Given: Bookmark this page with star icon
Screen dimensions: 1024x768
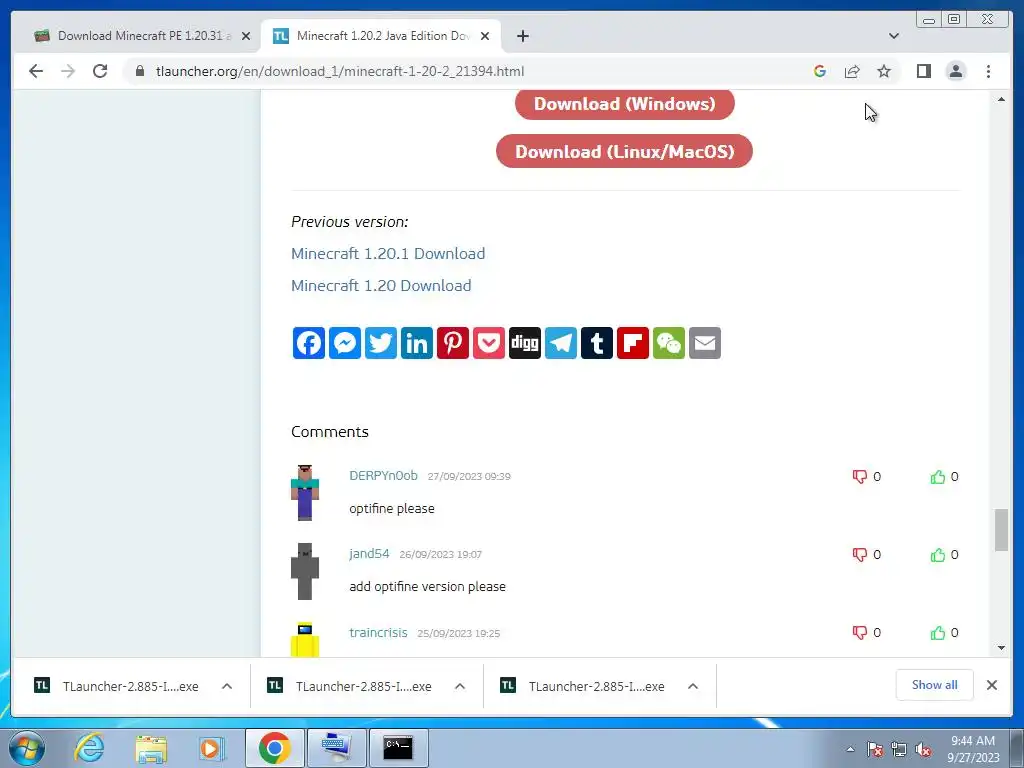Looking at the screenshot, I should [884, 71].
